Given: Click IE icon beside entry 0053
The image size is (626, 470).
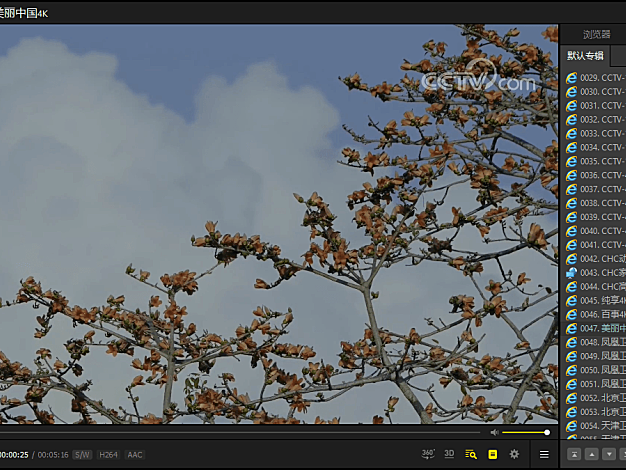Looking at the screenshot, I should pos(571,412).
